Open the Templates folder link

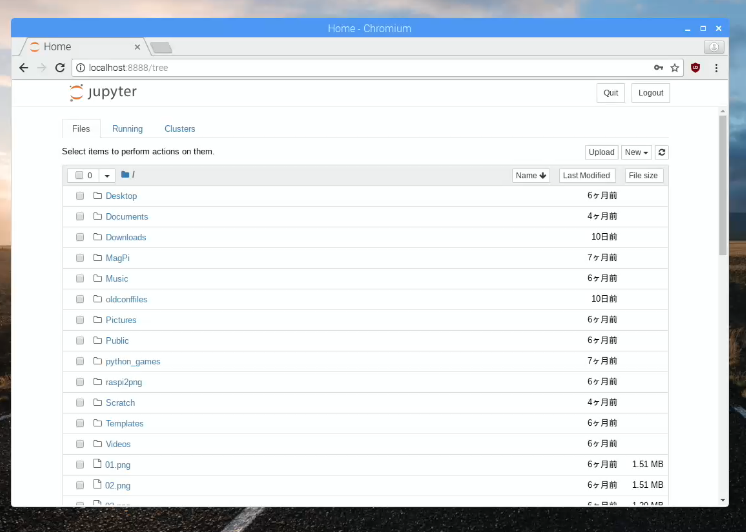(x=124, y=424)
